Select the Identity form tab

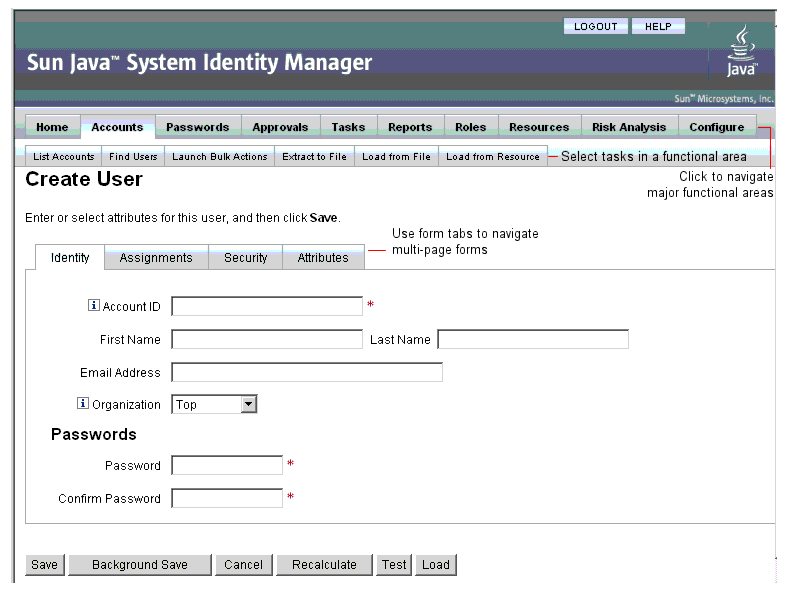coord(70,258)
